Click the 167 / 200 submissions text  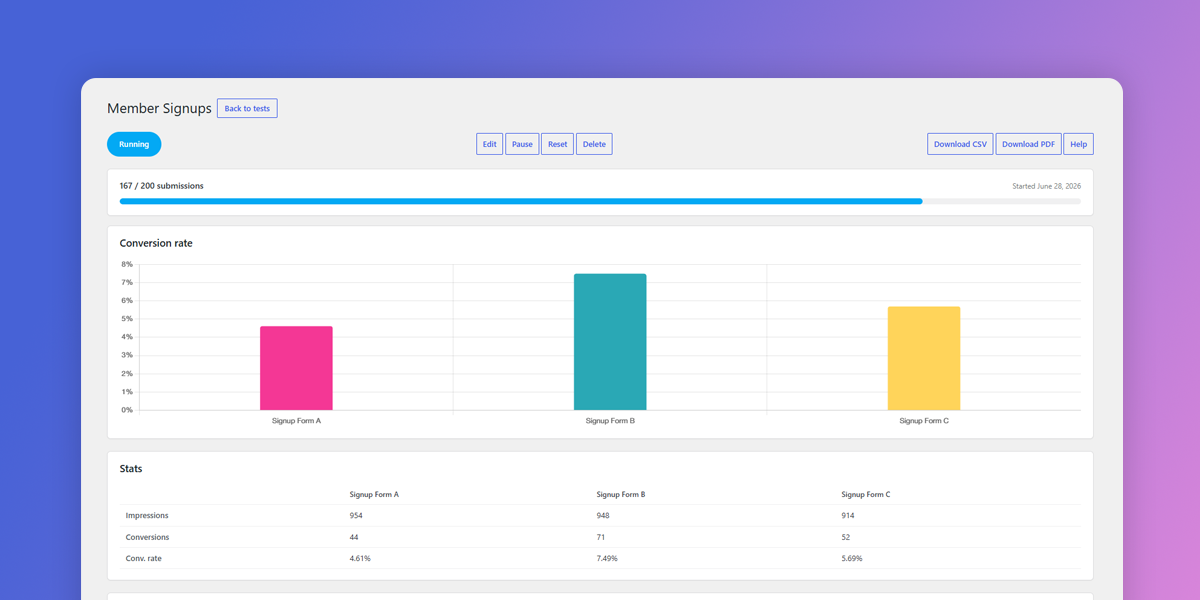[162, 186]
